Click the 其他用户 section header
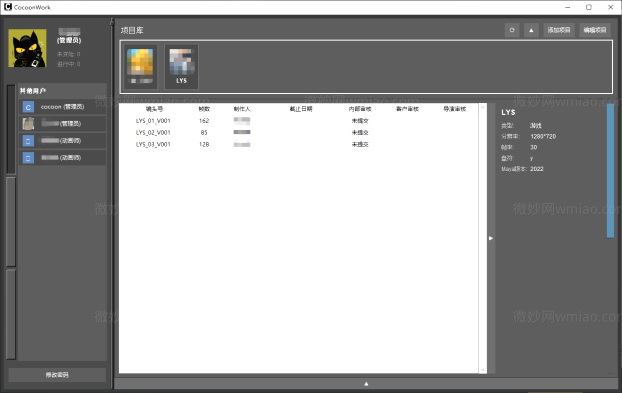The width and height of the screenshot is (622, 393). coord(33,91)
